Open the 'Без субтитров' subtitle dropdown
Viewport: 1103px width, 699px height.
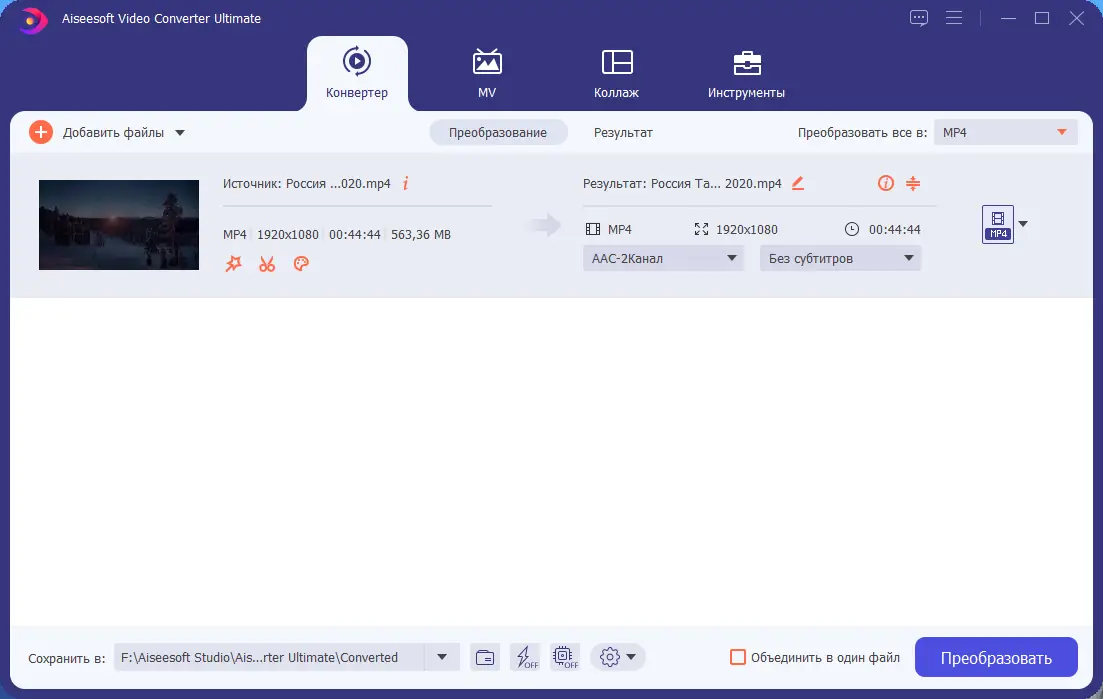tap(840, 257)
